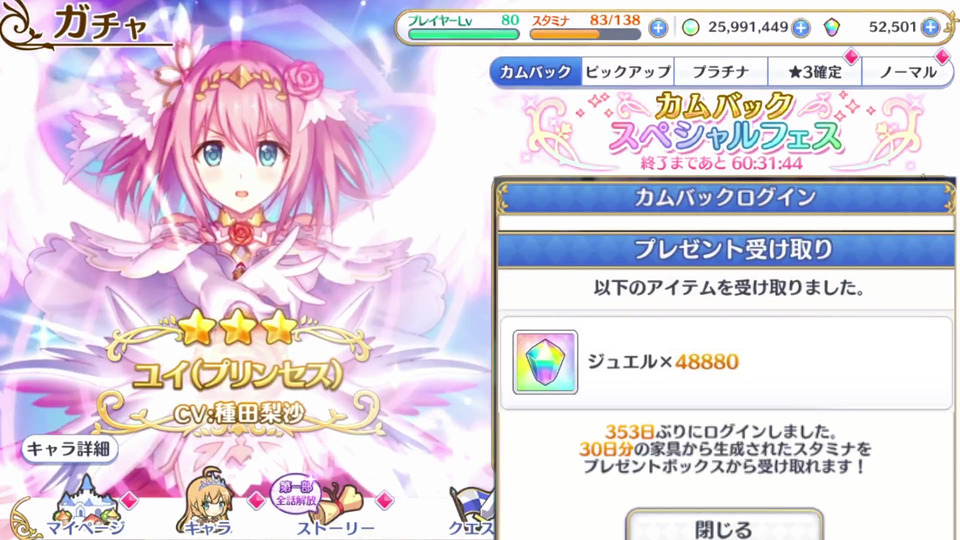This screenshot has width=960, height=540.
Task: Close the present dialog with 閉じる
Action: pos(724,527)
